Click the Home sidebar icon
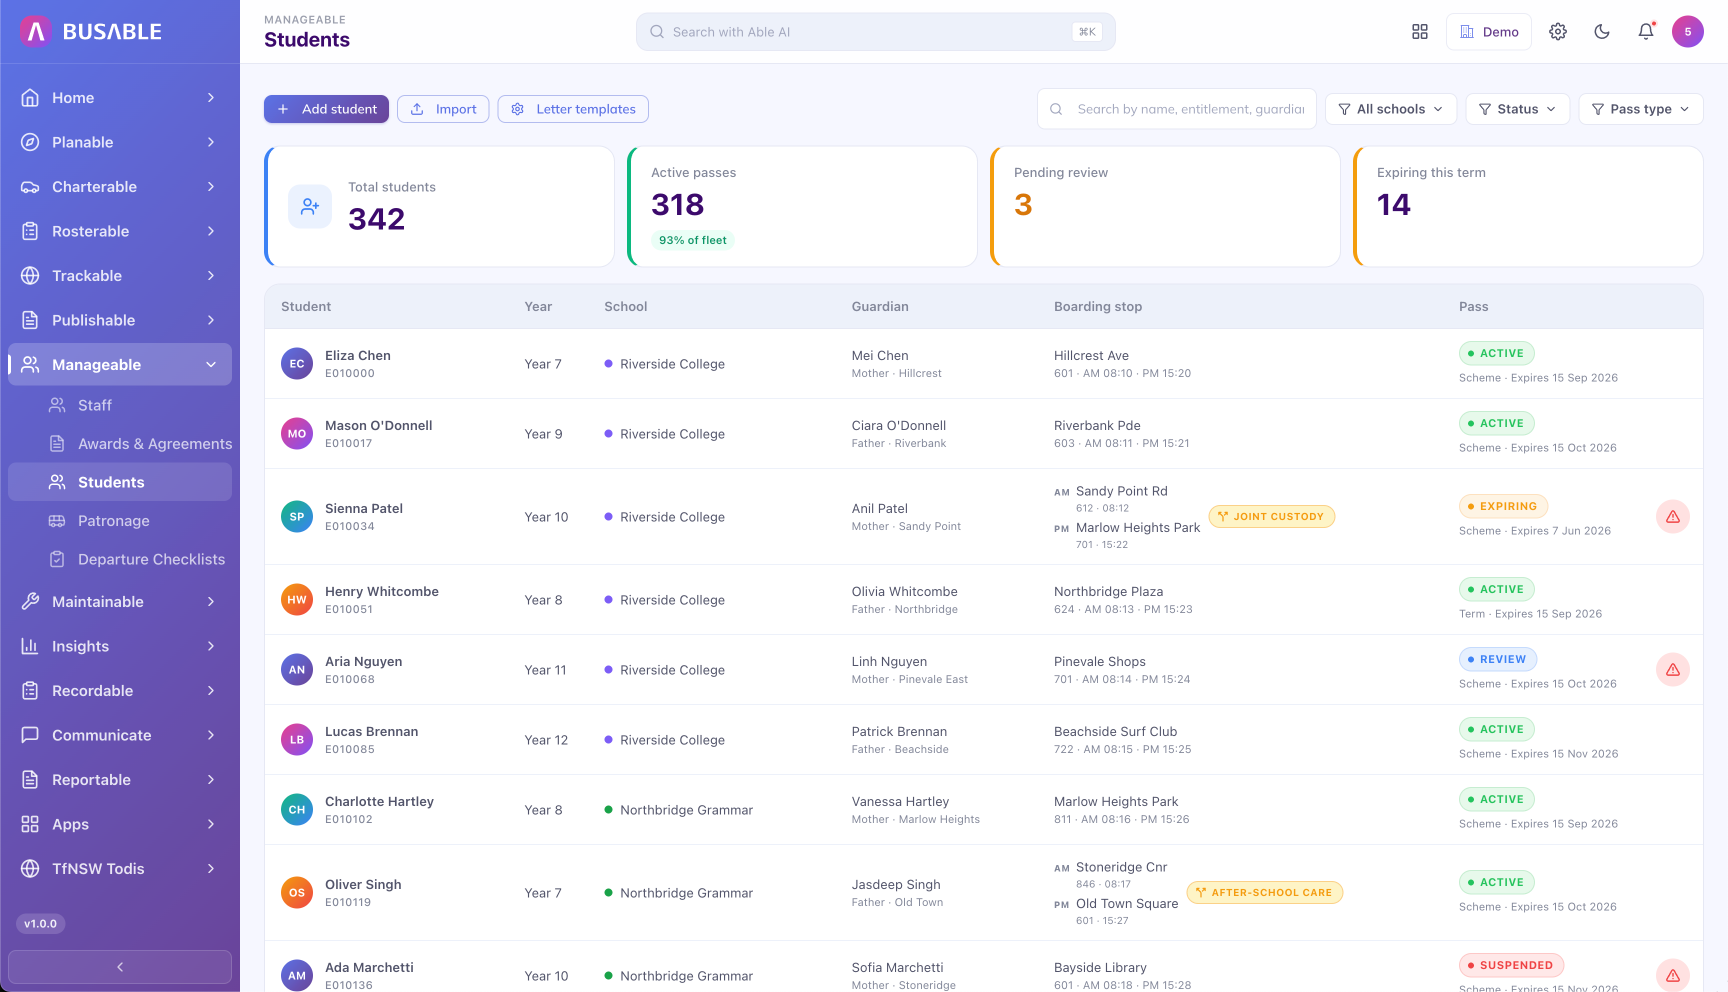 pyautogui.click(x=30, y=98)
